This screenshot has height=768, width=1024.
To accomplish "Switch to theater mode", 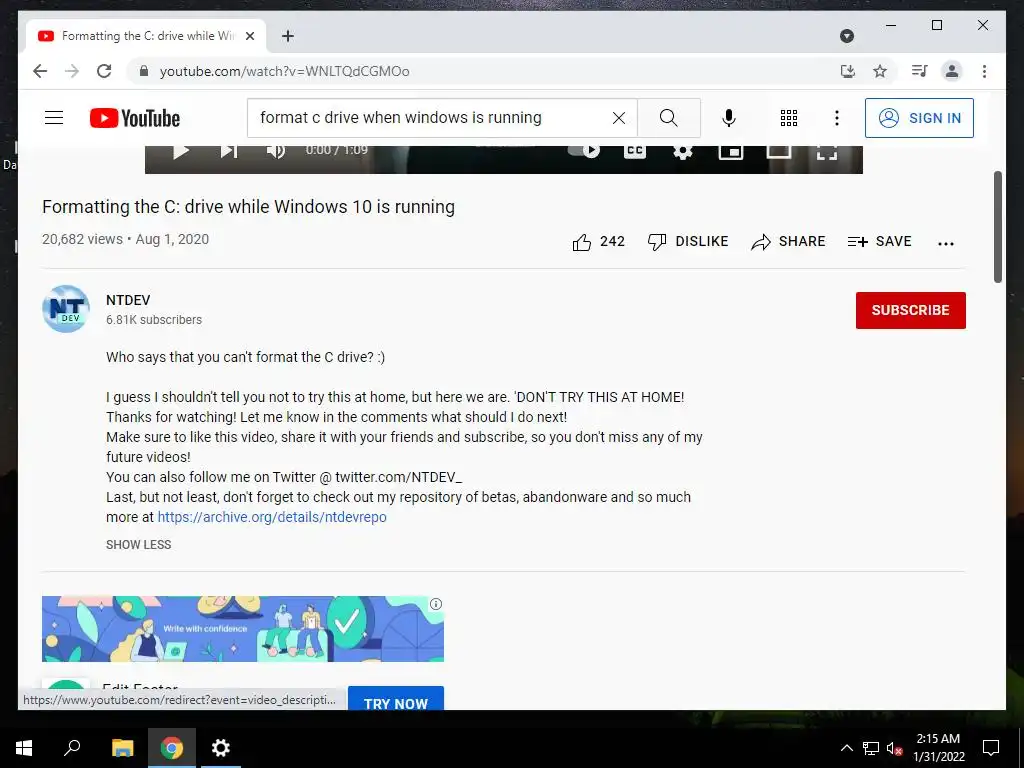I will (778, 152).
